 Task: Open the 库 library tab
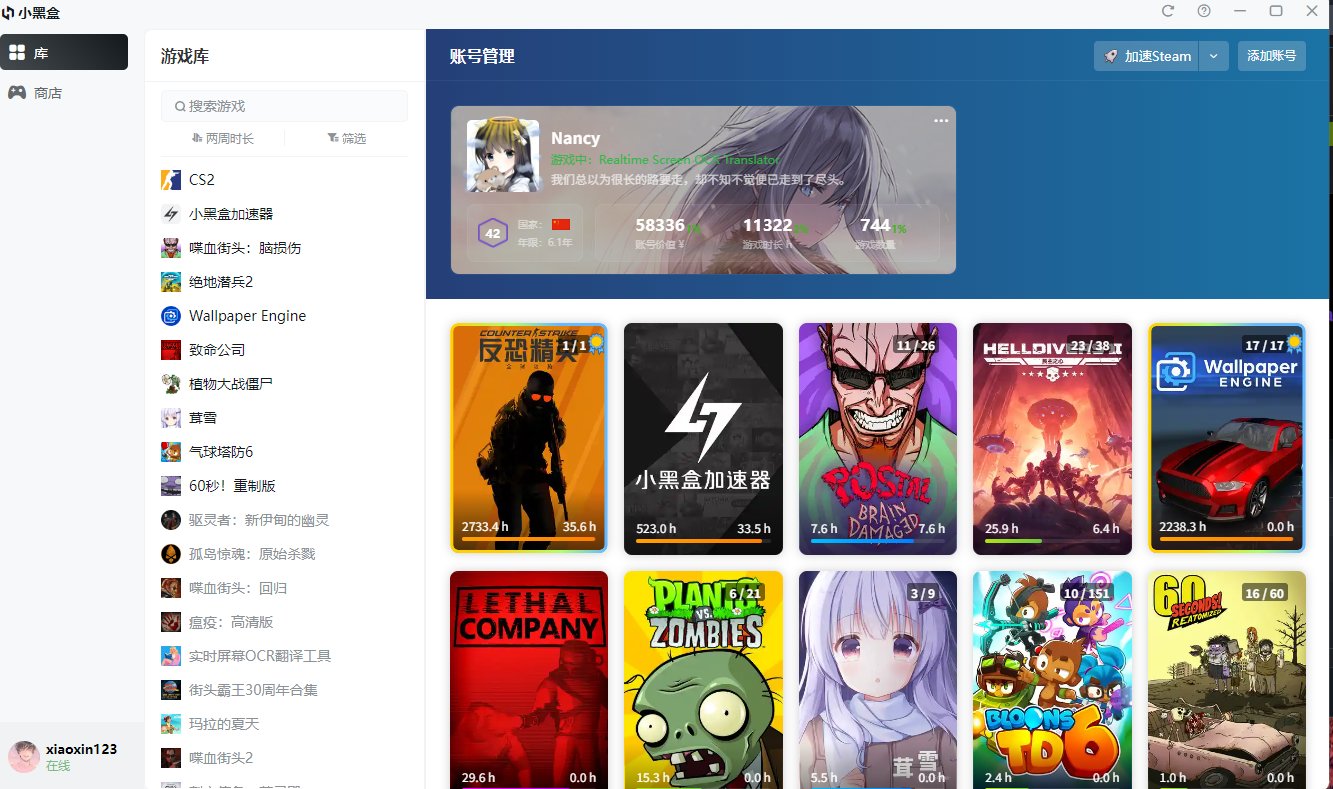(x=64, y=53)
